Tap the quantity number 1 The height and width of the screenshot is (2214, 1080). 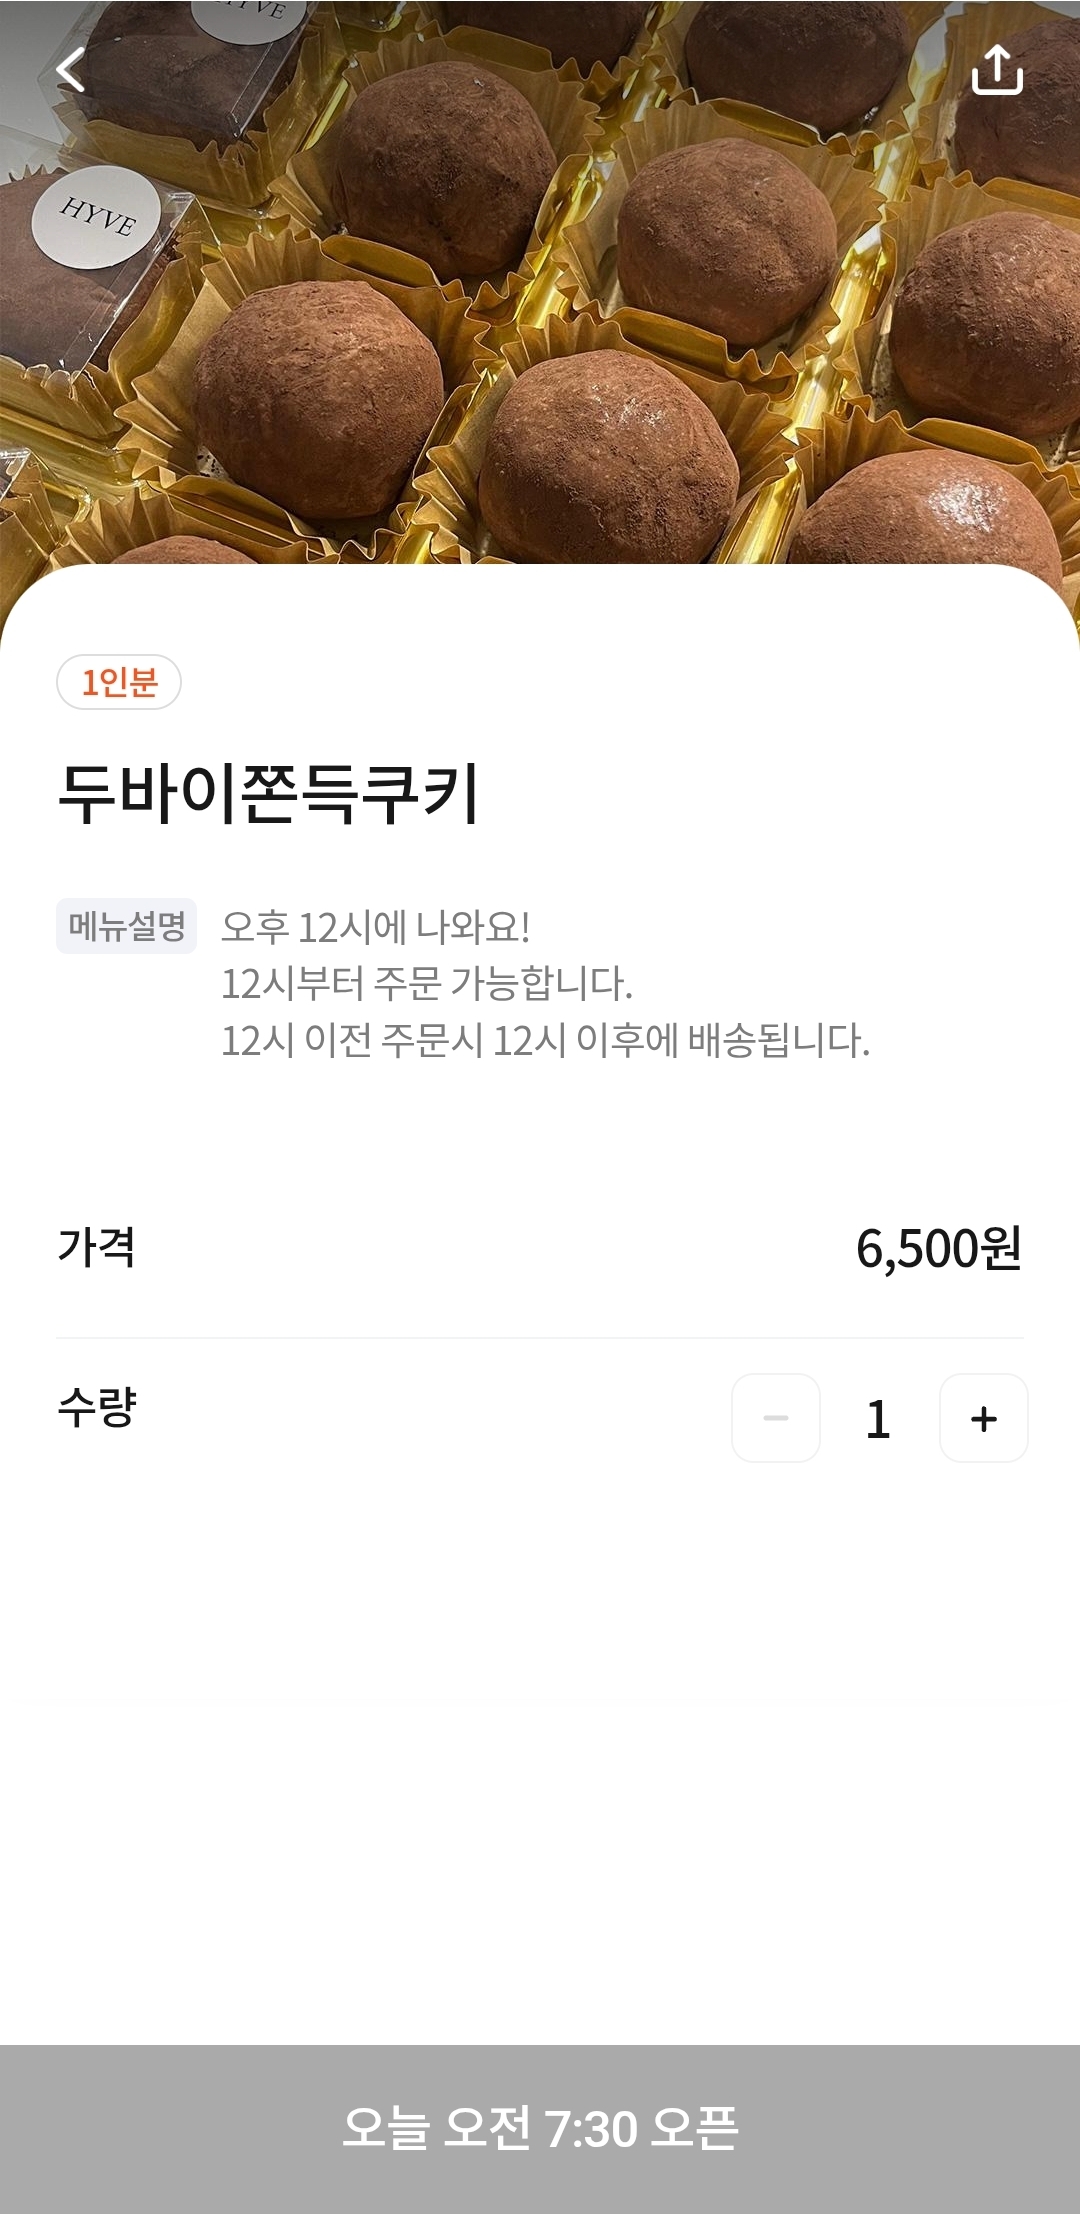[x=878, y=1419]
